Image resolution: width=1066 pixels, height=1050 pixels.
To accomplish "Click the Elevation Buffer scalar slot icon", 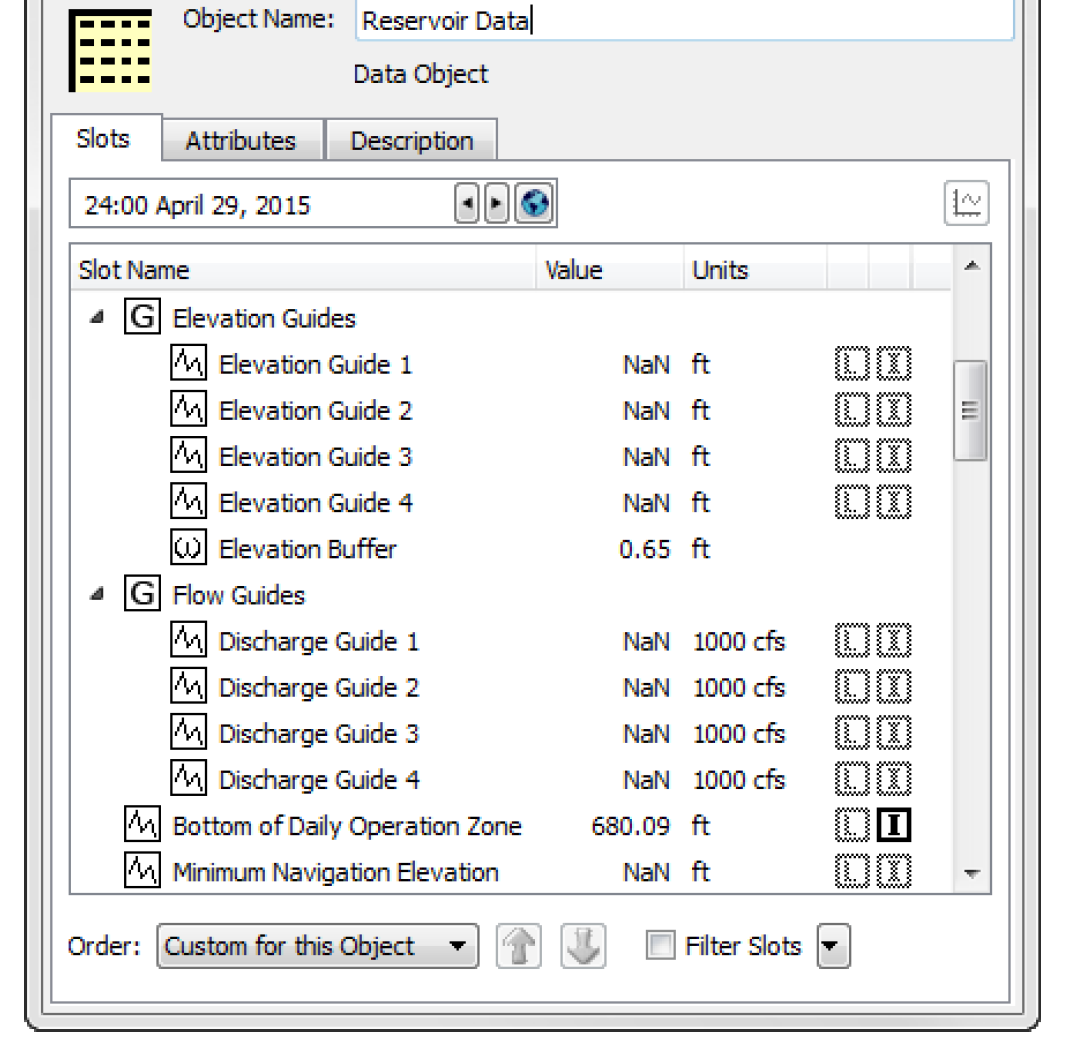I will [188, 549].
